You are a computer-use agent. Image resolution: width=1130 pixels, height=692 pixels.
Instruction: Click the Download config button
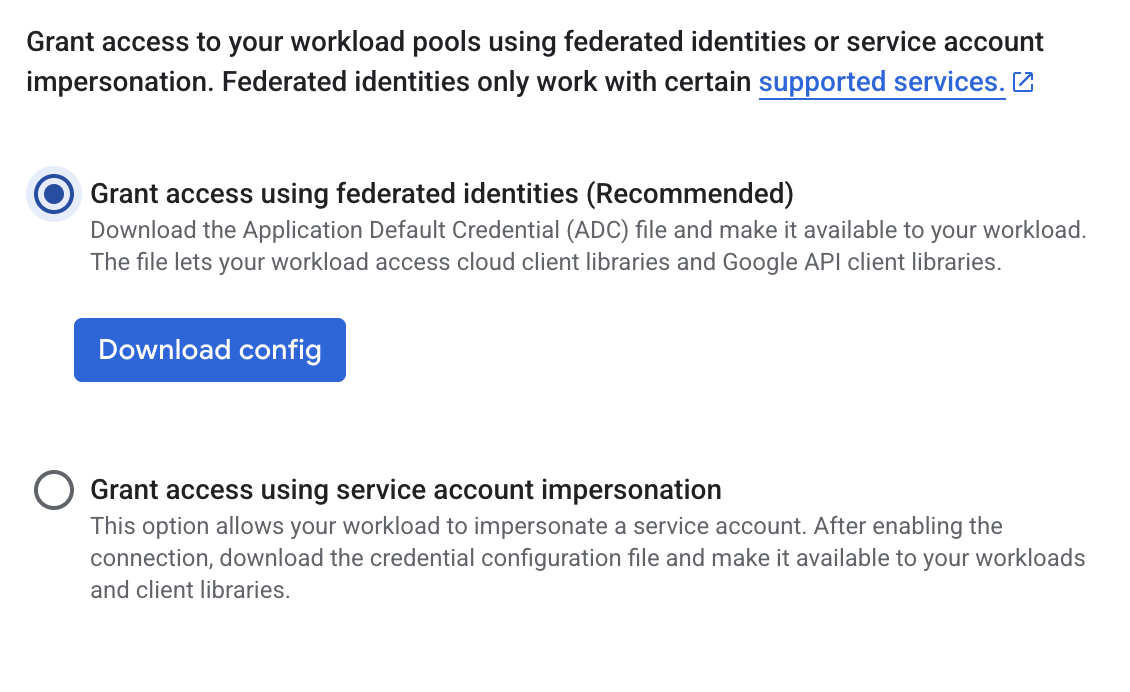pyautogui.click(x=210, y=350)
